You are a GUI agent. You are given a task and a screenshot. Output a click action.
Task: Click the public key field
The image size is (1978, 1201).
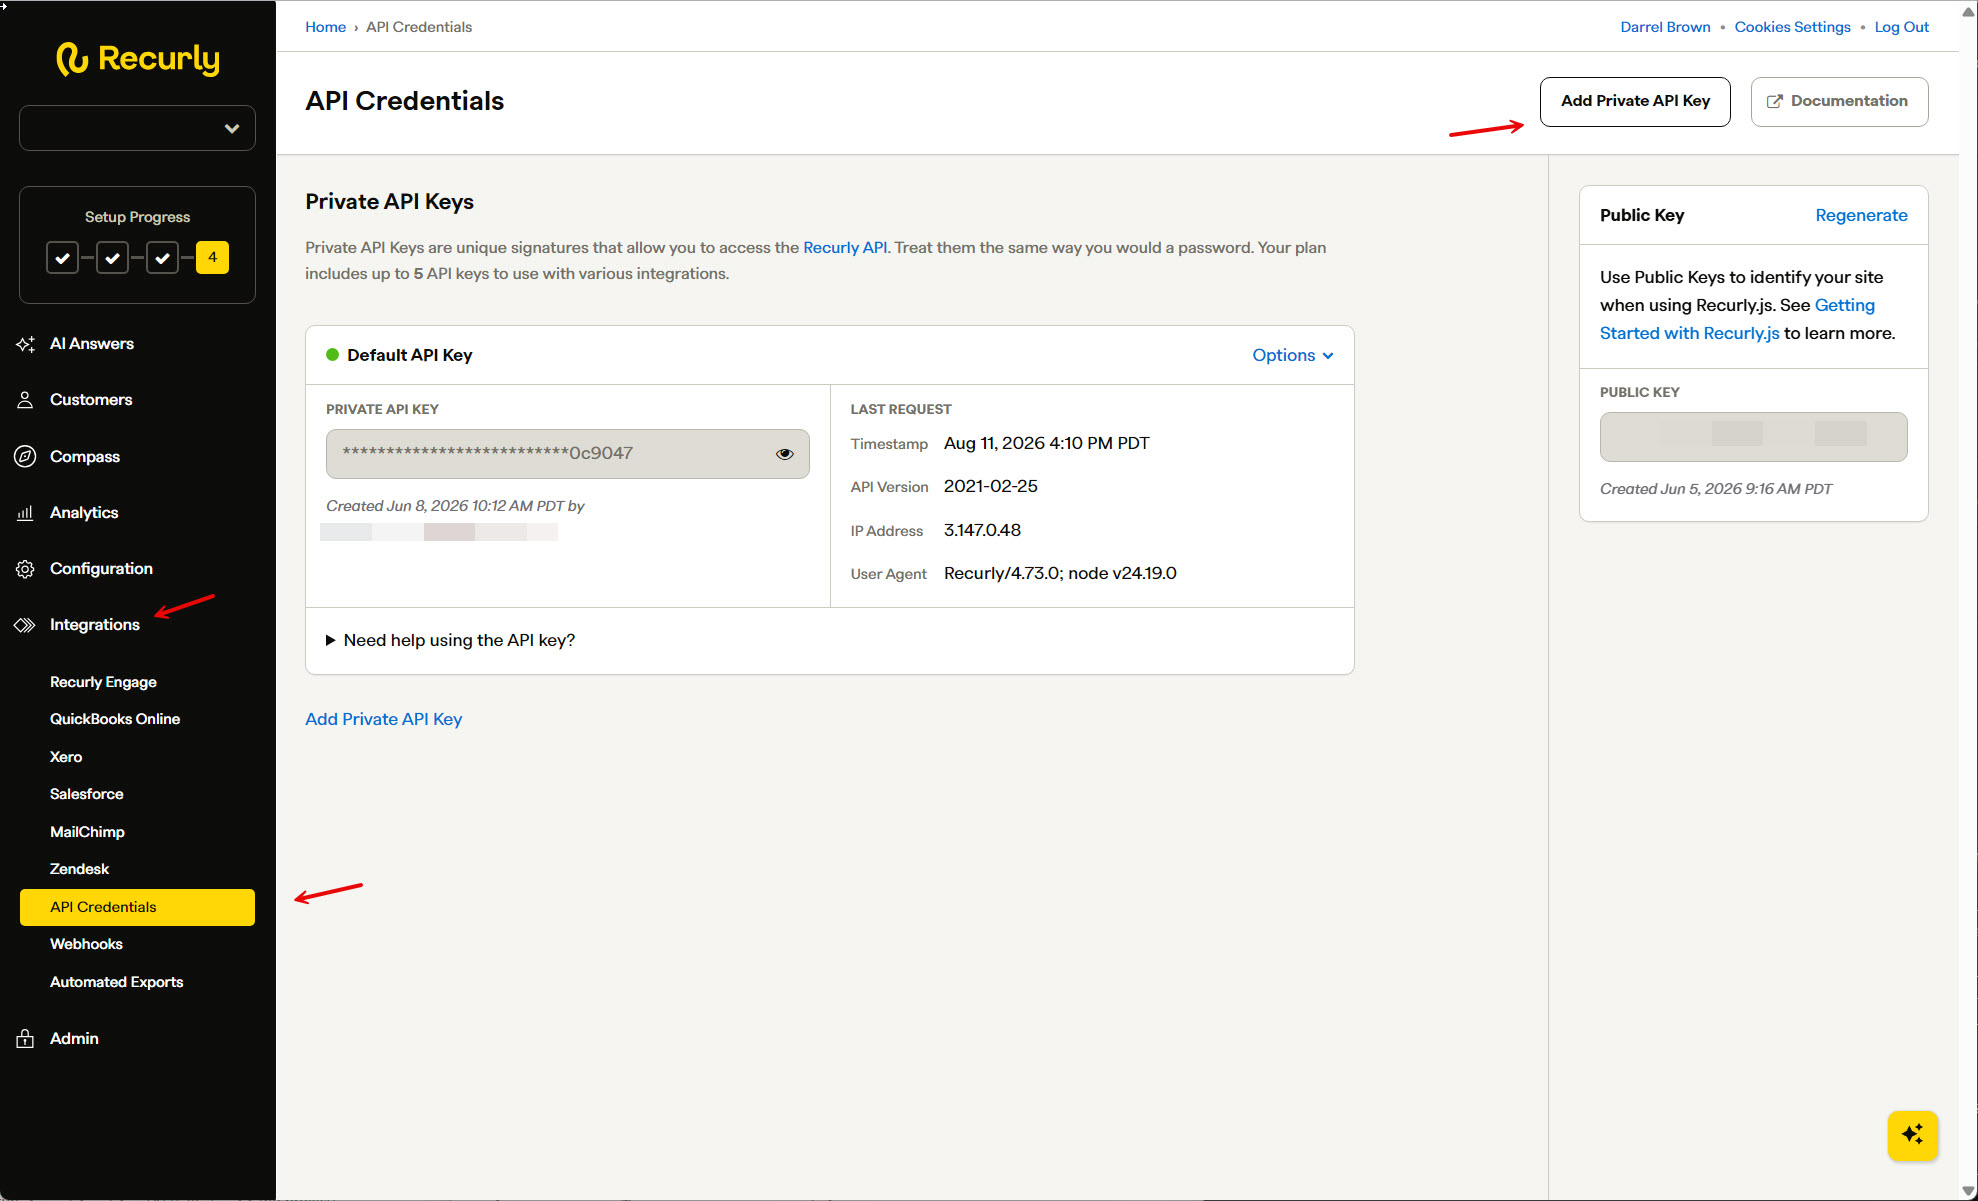pos(1753,437)
